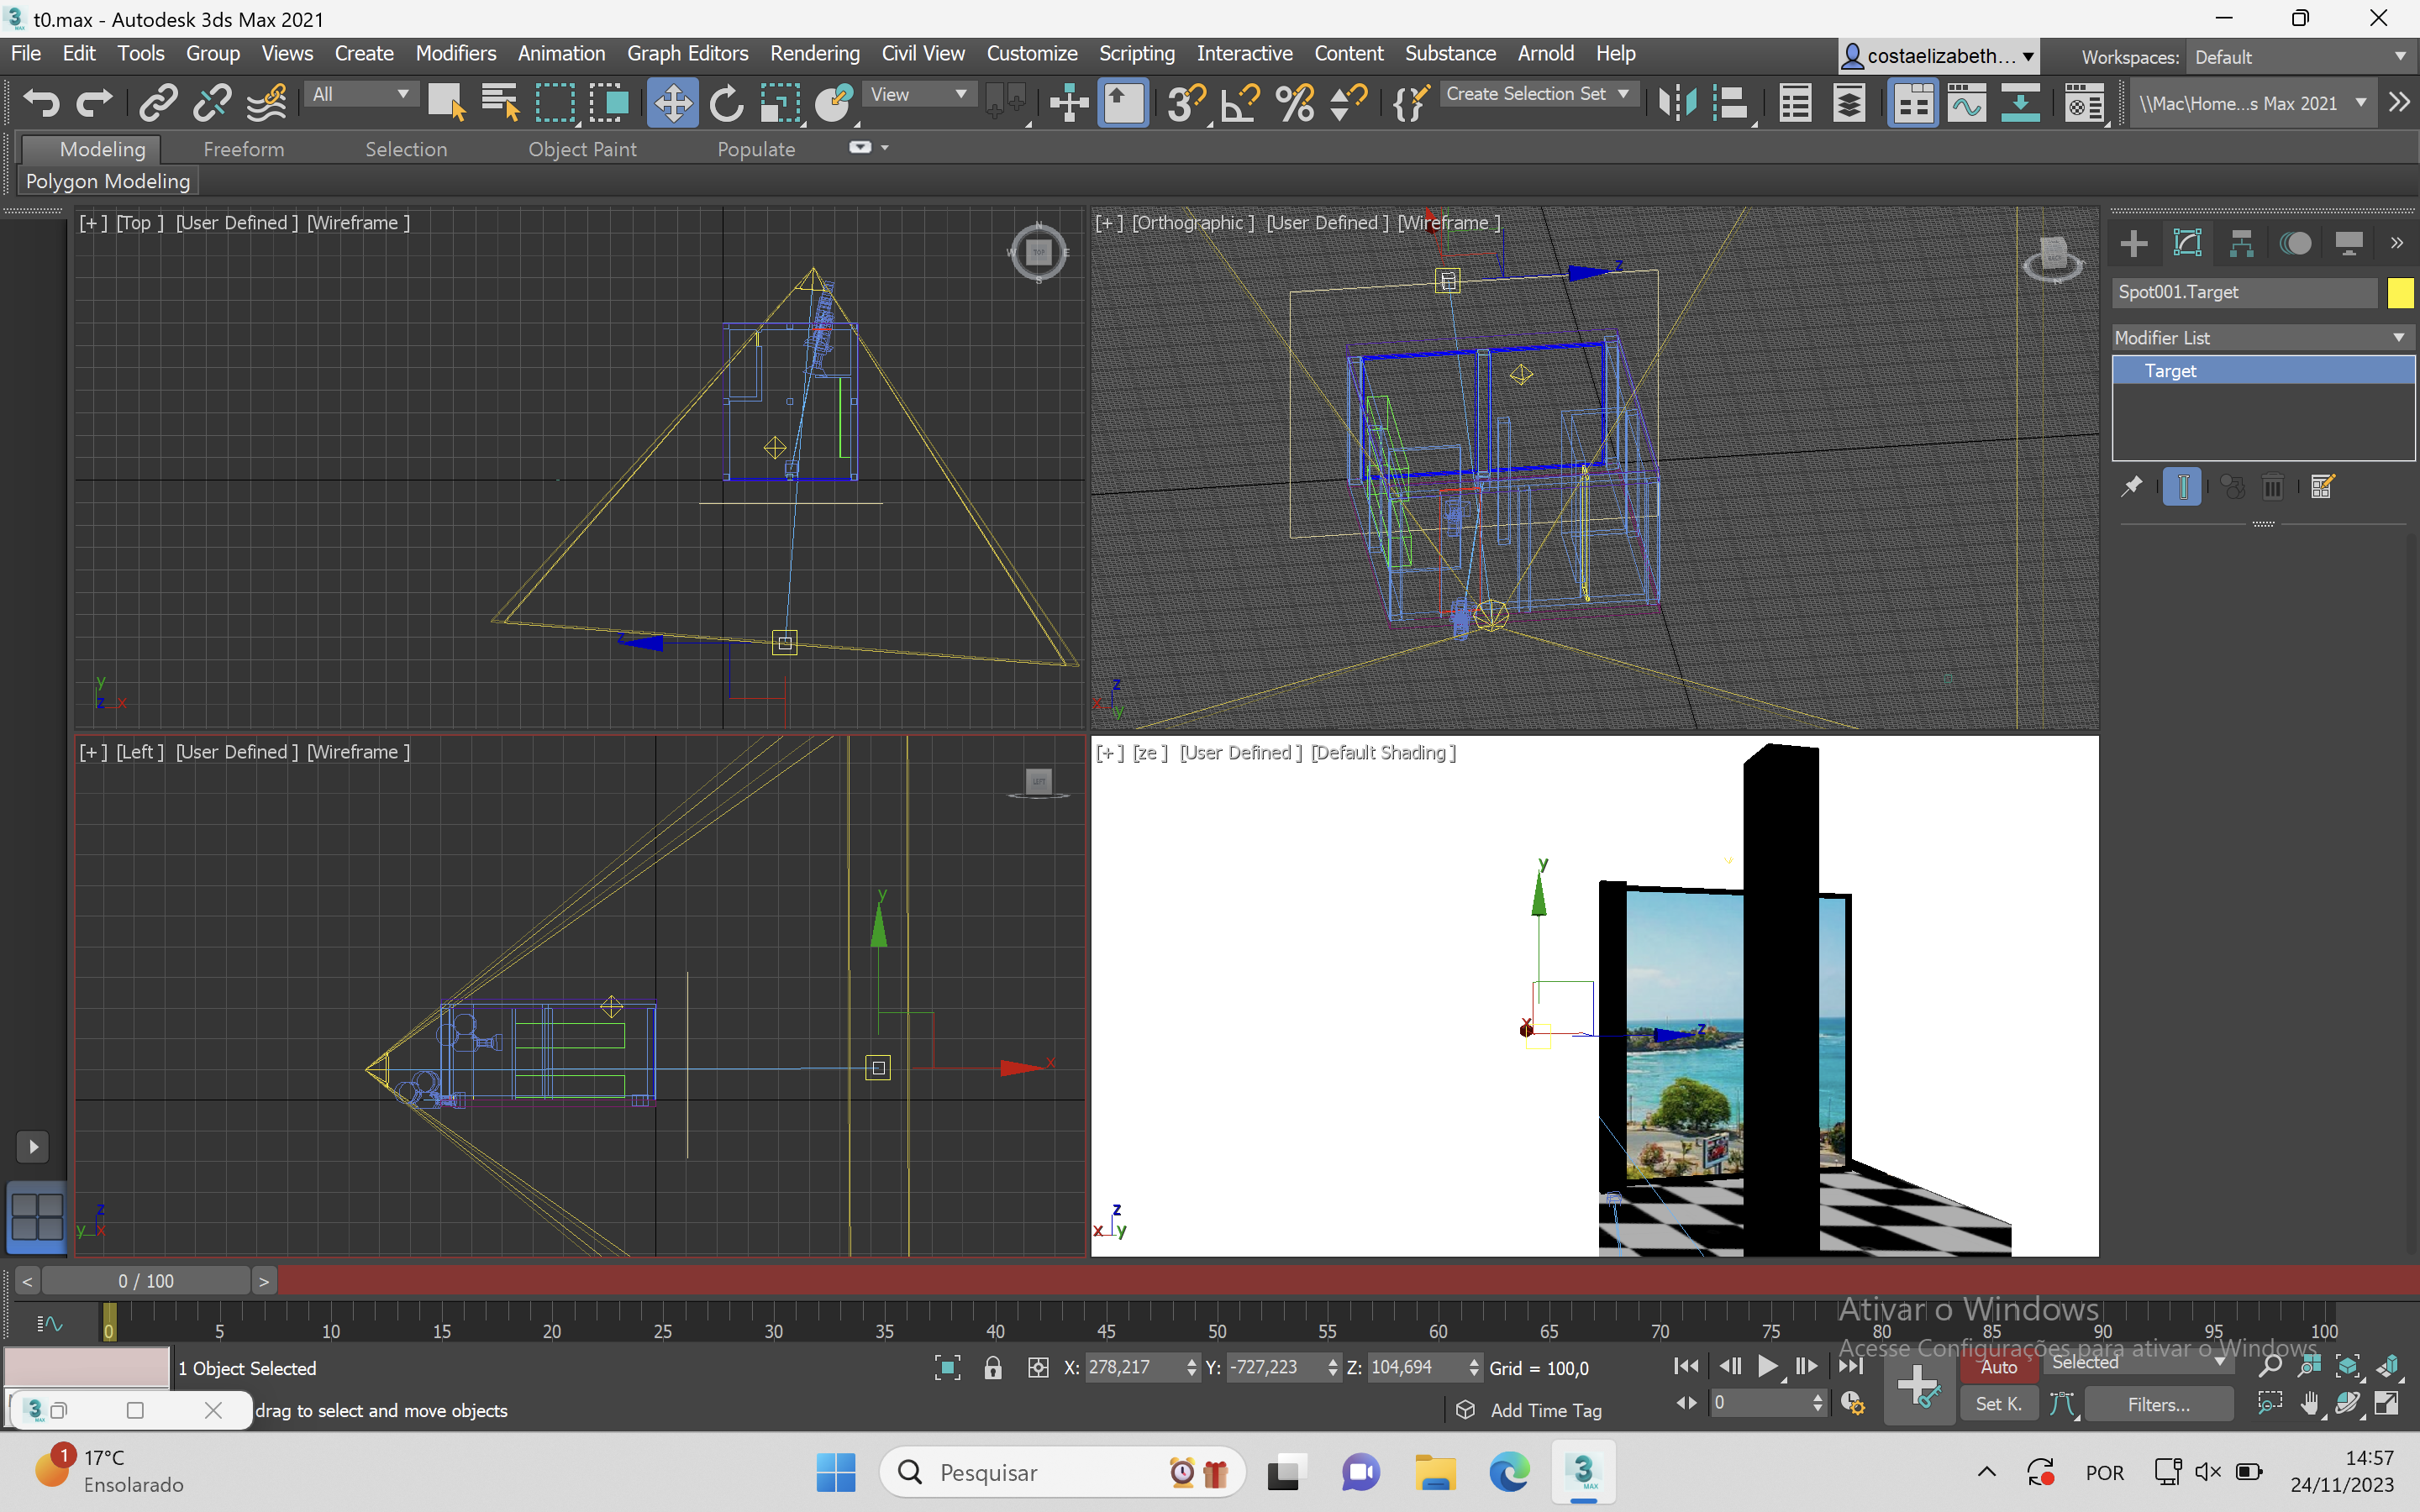The image size is (2420, 1512).
Task: Click the yellow object color swatch
Action: tap(2400, 292)
